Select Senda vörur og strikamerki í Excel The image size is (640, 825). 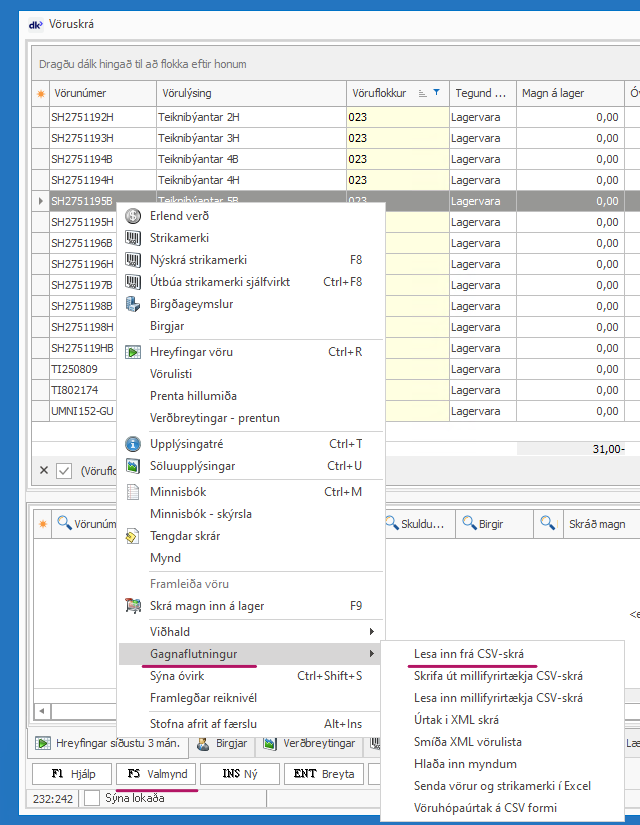502,786
